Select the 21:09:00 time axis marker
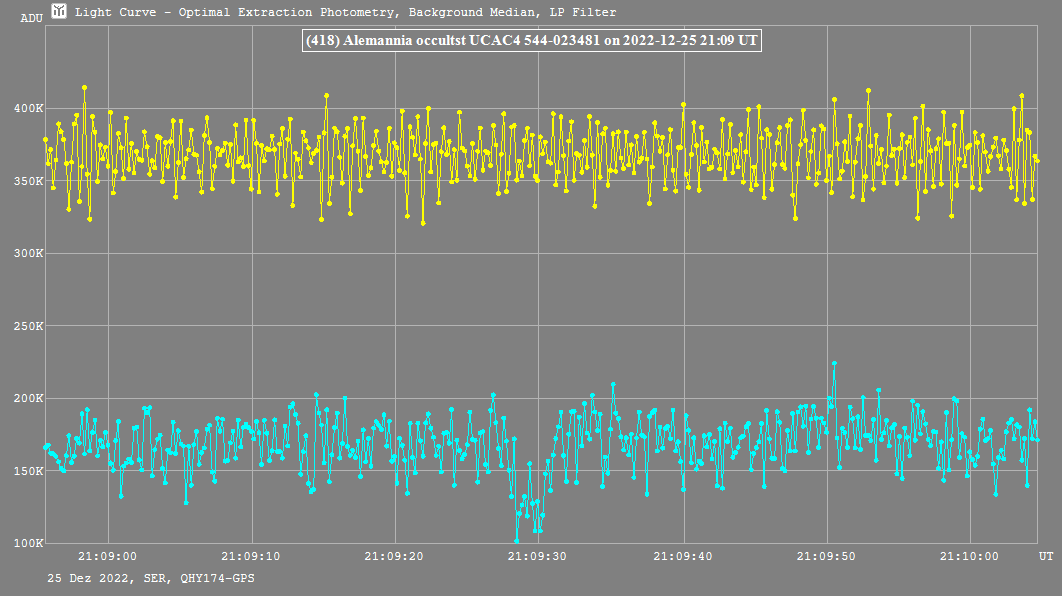 point(107,556)
